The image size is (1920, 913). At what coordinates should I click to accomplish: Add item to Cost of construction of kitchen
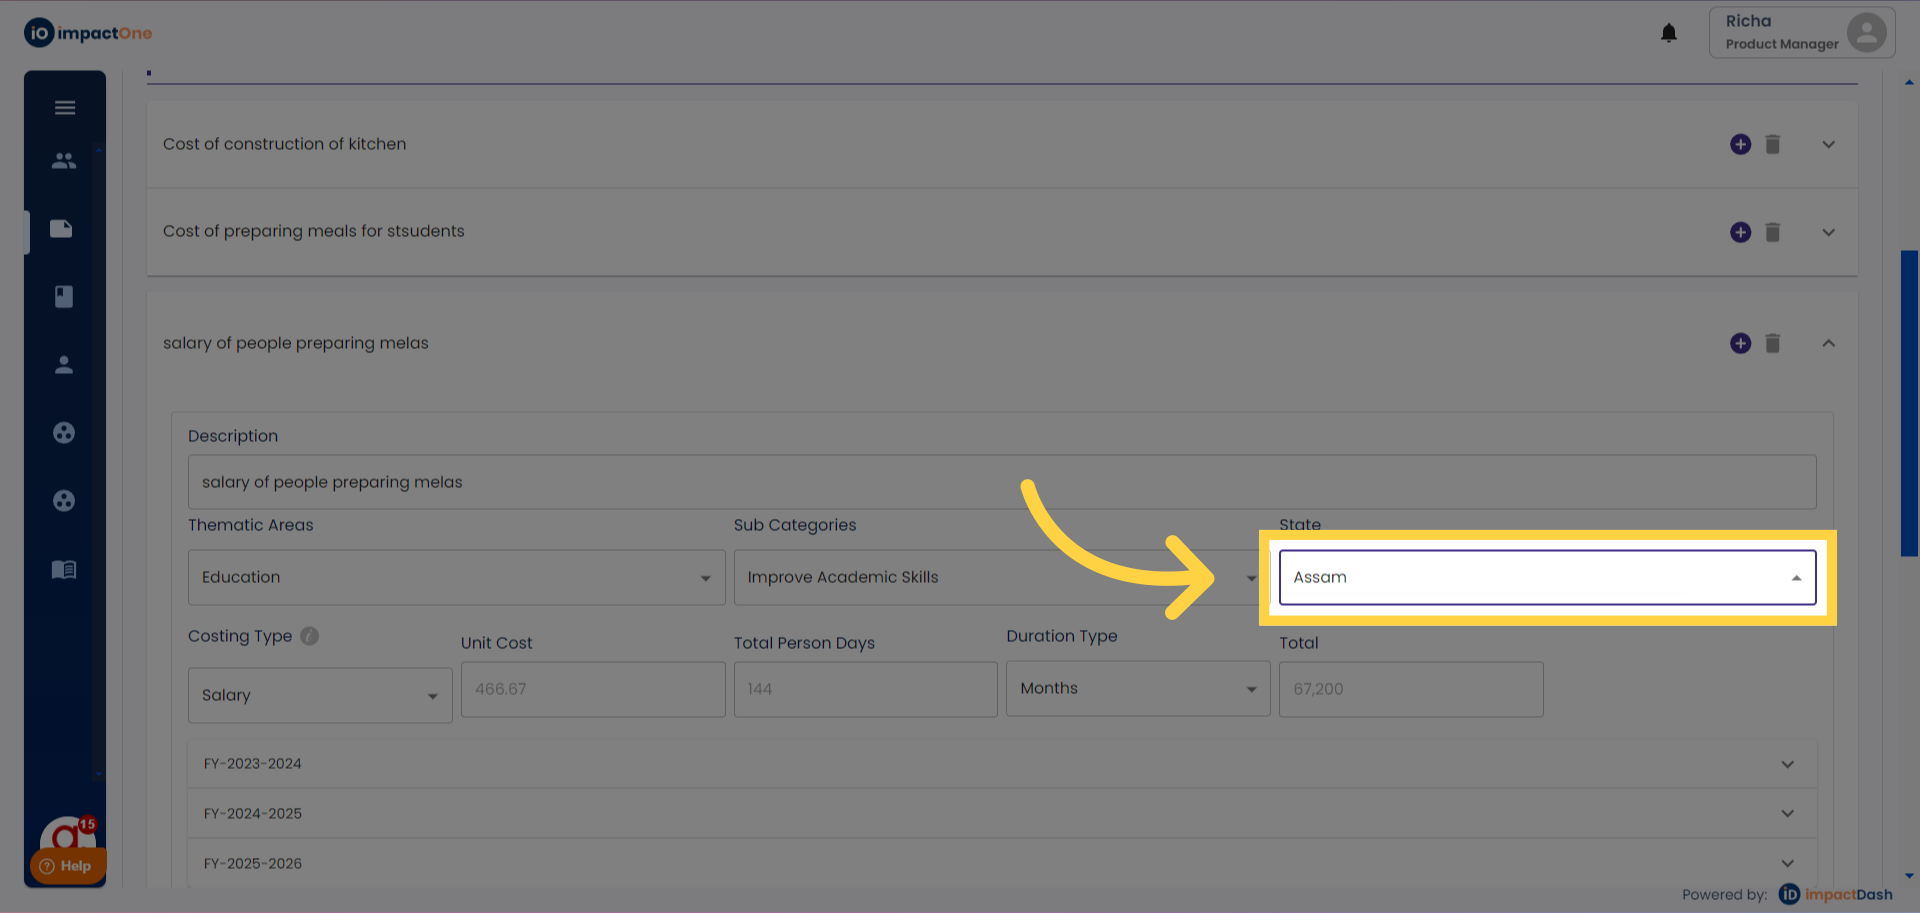pos(1740,144)
